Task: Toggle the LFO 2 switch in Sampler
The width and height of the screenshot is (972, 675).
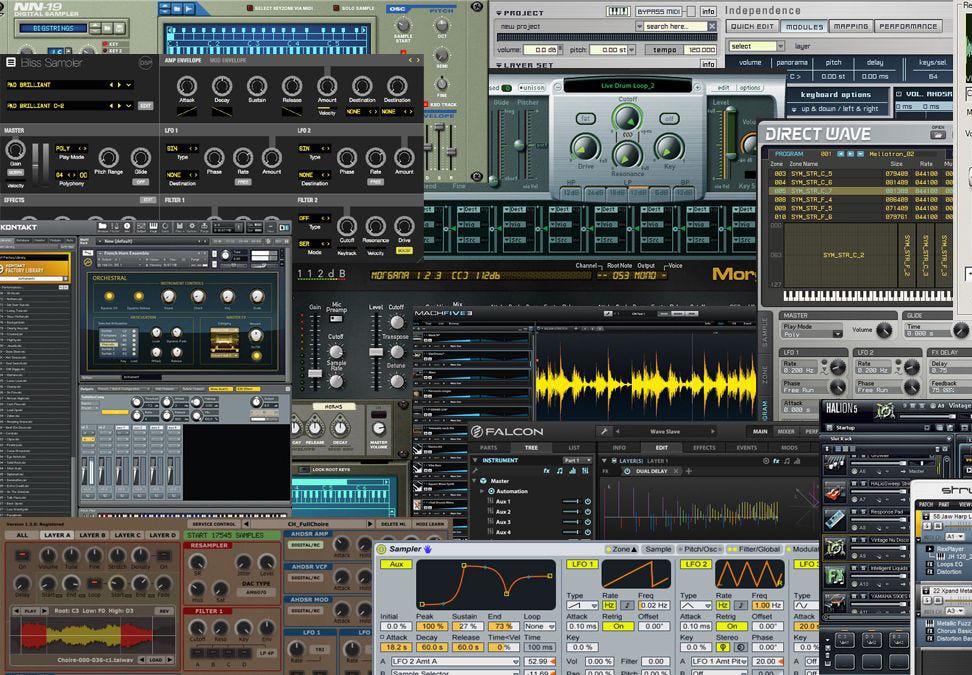Action: click(695, 564)
